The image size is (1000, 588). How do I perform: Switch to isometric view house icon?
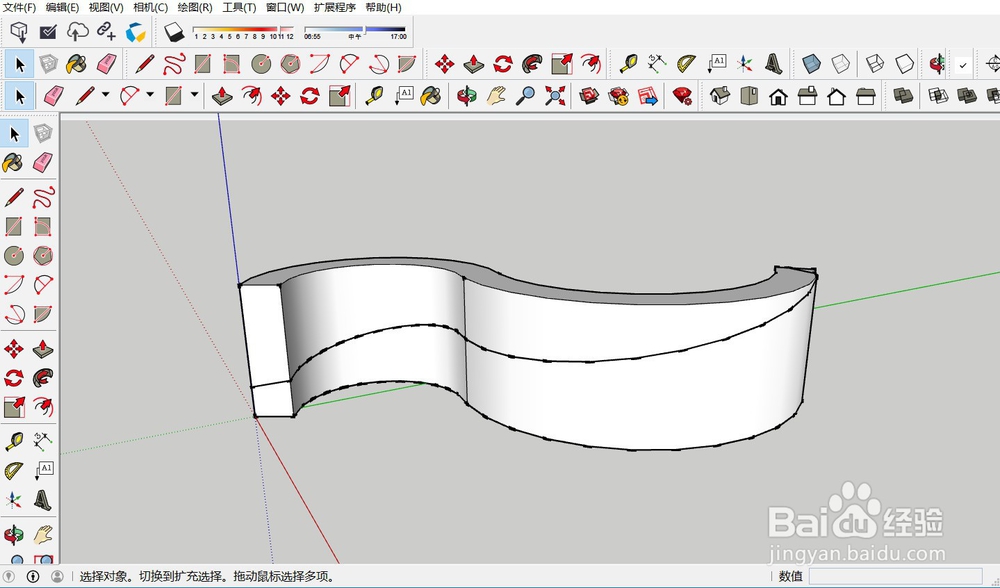pos(719,96)
